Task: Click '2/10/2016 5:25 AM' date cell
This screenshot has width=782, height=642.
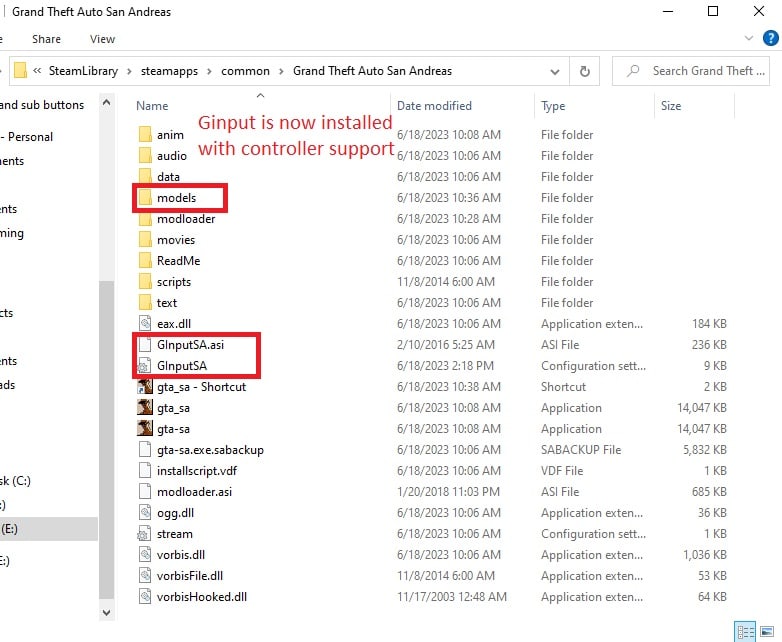Action: click(446, 345)
